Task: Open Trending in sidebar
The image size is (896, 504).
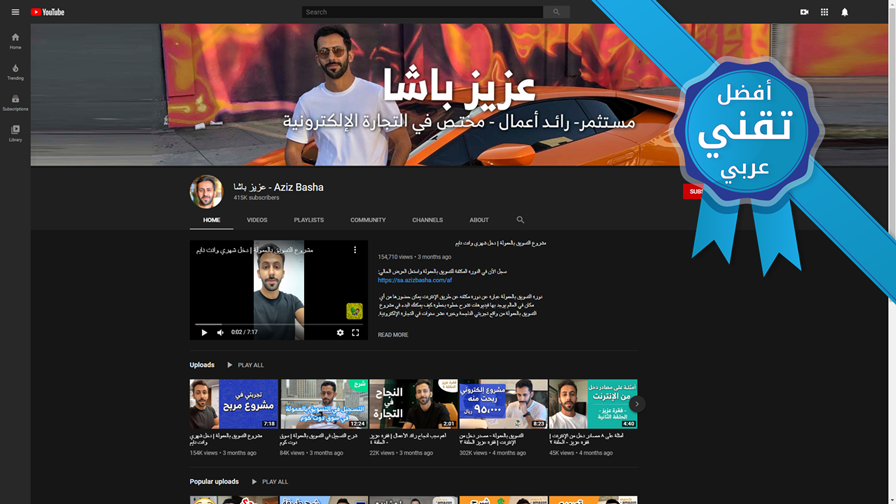Action: pos(15,72)
